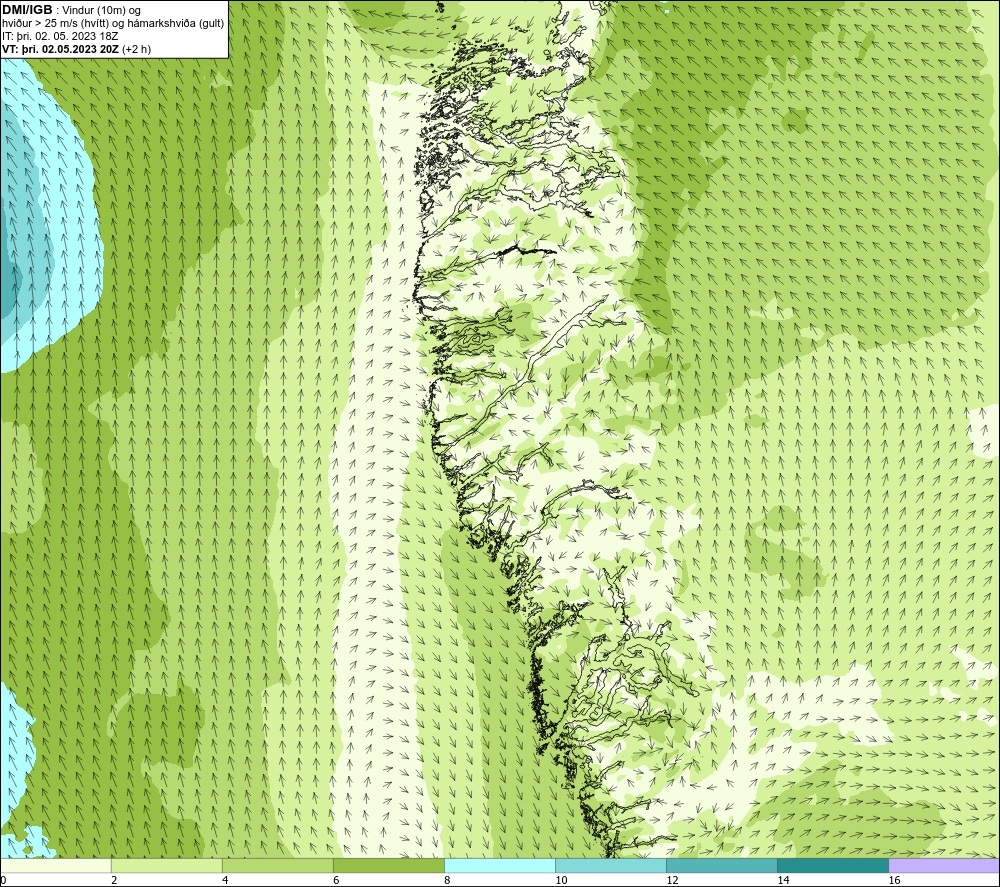Click the legend scale label '4'
The height and width of the screenshot is (887, 1000).
pyautogui.click(x=225, y=881)
